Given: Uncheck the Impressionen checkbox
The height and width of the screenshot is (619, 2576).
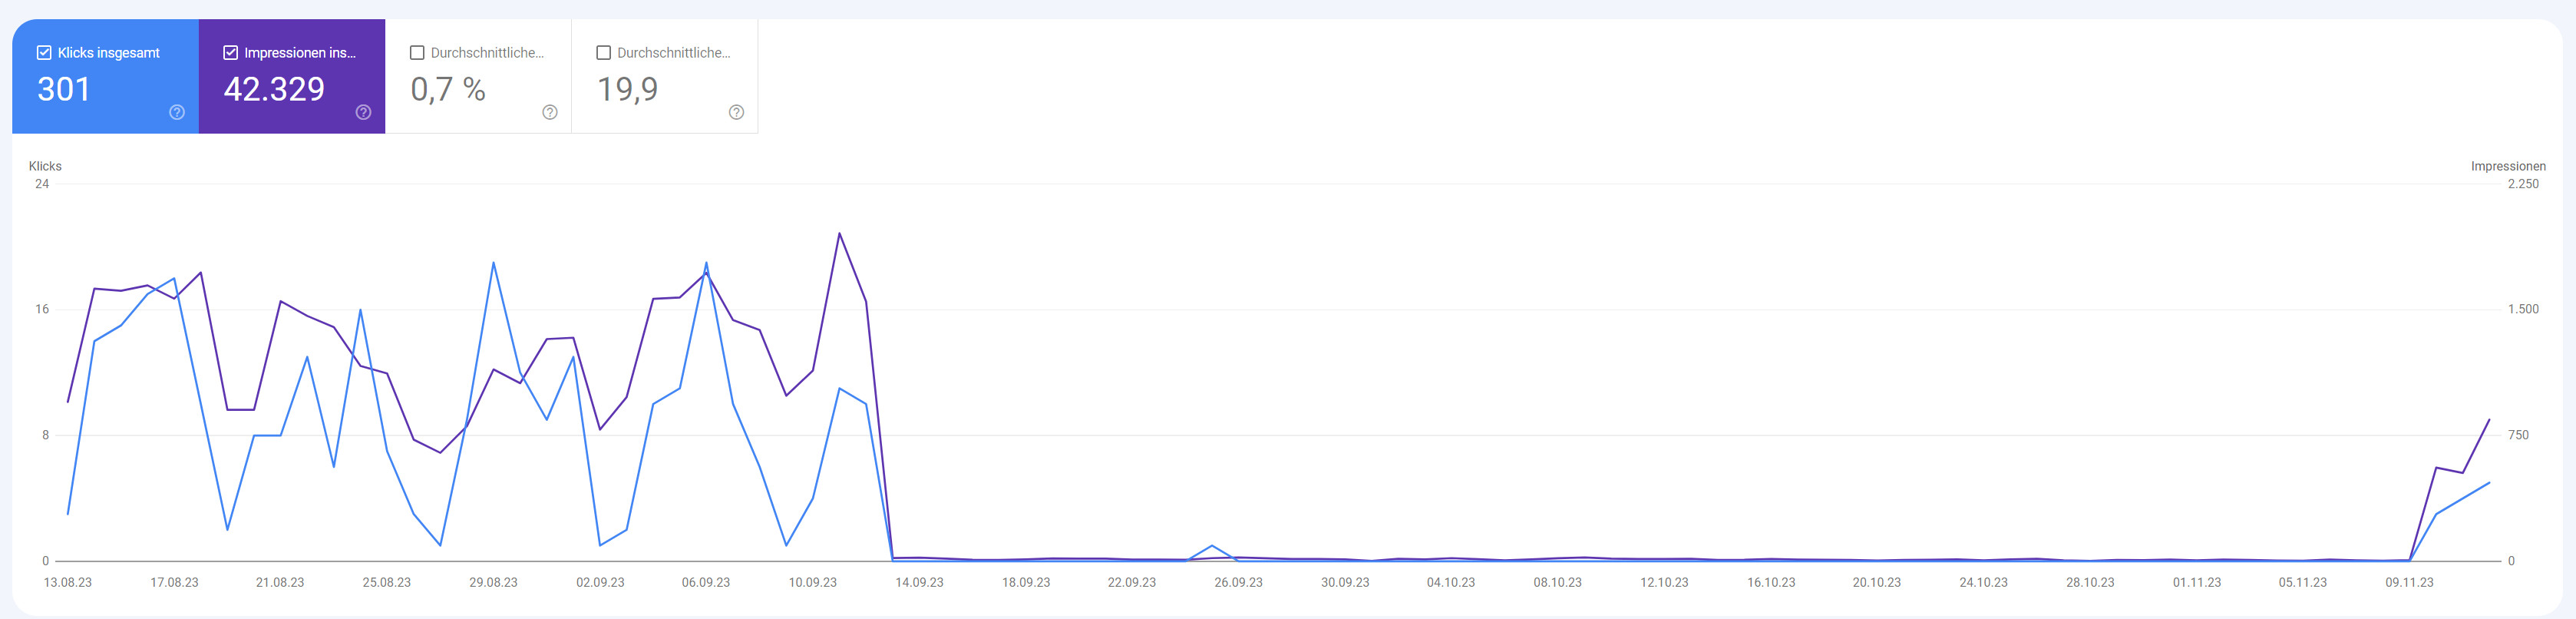Looking at the screenshot, I should (230, 53).
